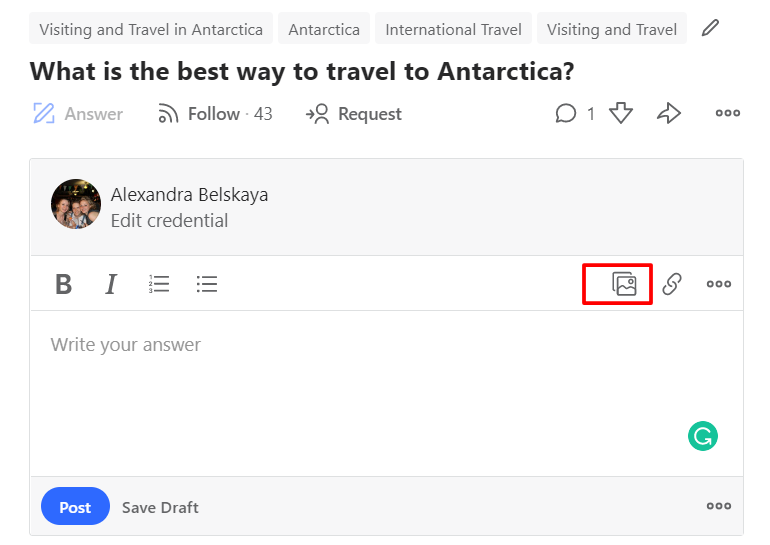Downvote the Antarctica question

621,114
